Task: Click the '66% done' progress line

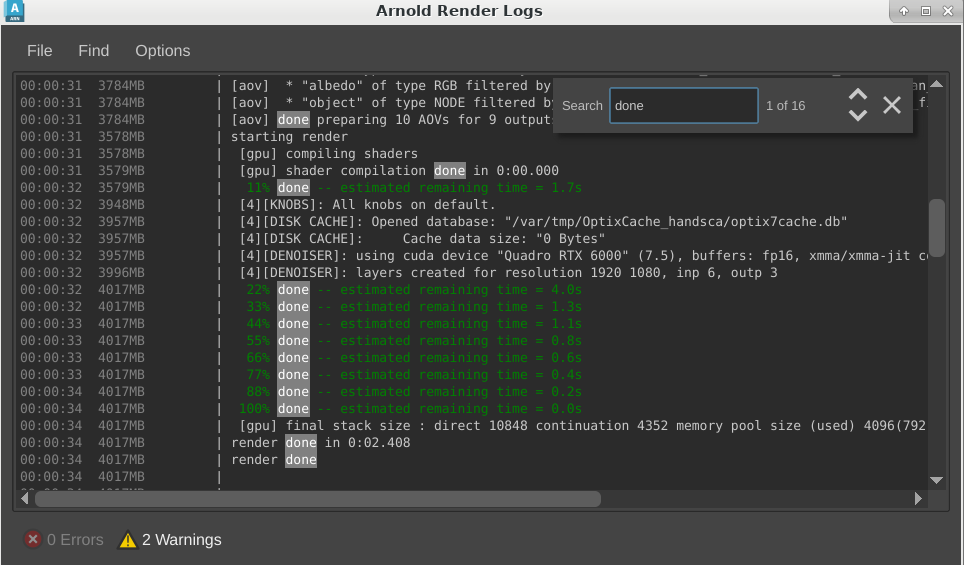Action: coord(414,358)
